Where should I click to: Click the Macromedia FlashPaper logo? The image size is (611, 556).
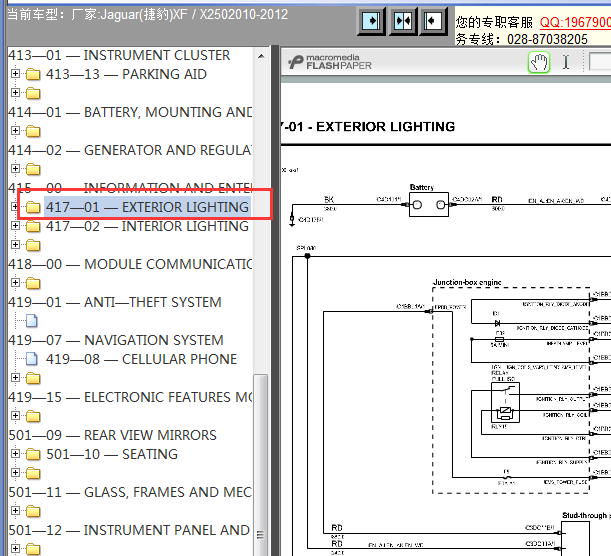(330, 62)
